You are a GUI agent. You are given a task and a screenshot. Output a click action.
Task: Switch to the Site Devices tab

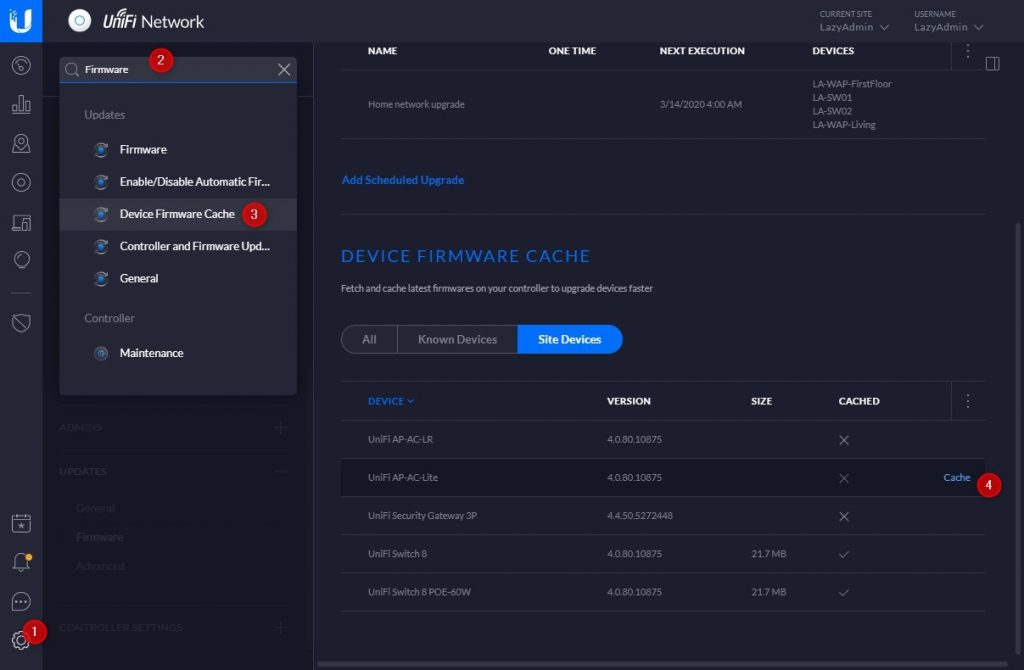pyautogui.click(x=569, y=340)
